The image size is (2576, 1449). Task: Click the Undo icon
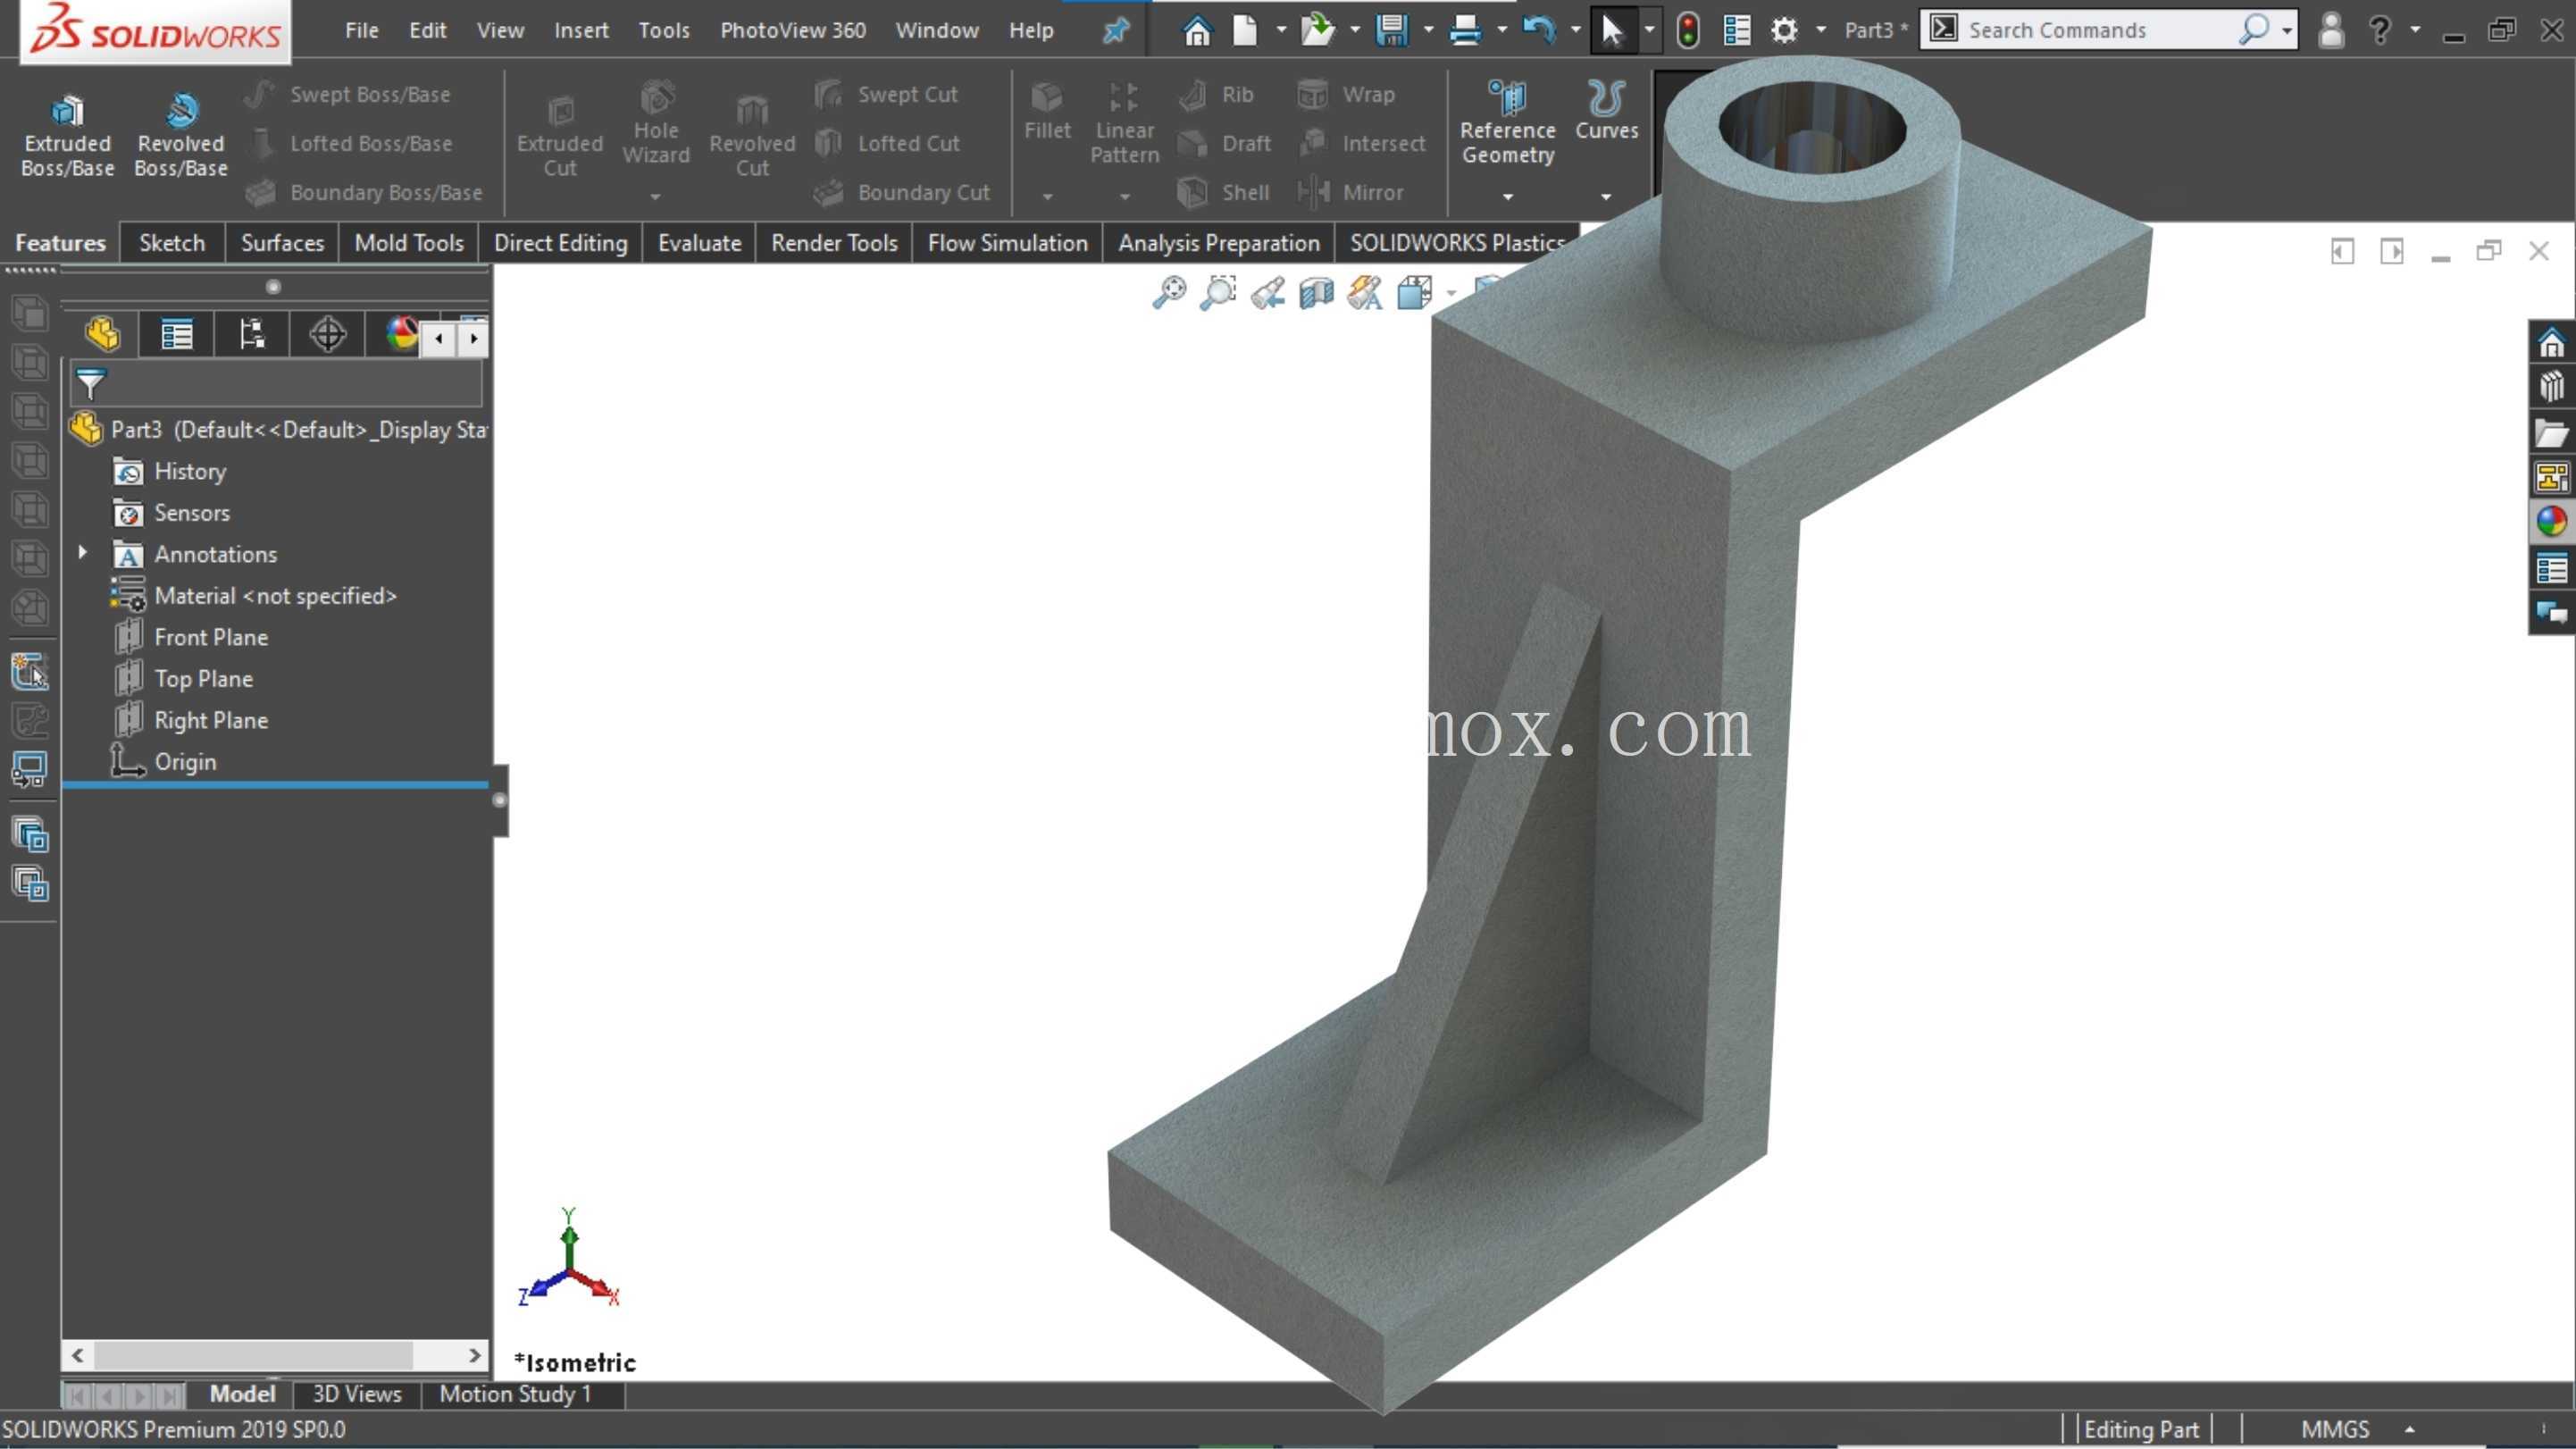(1539, 30)
